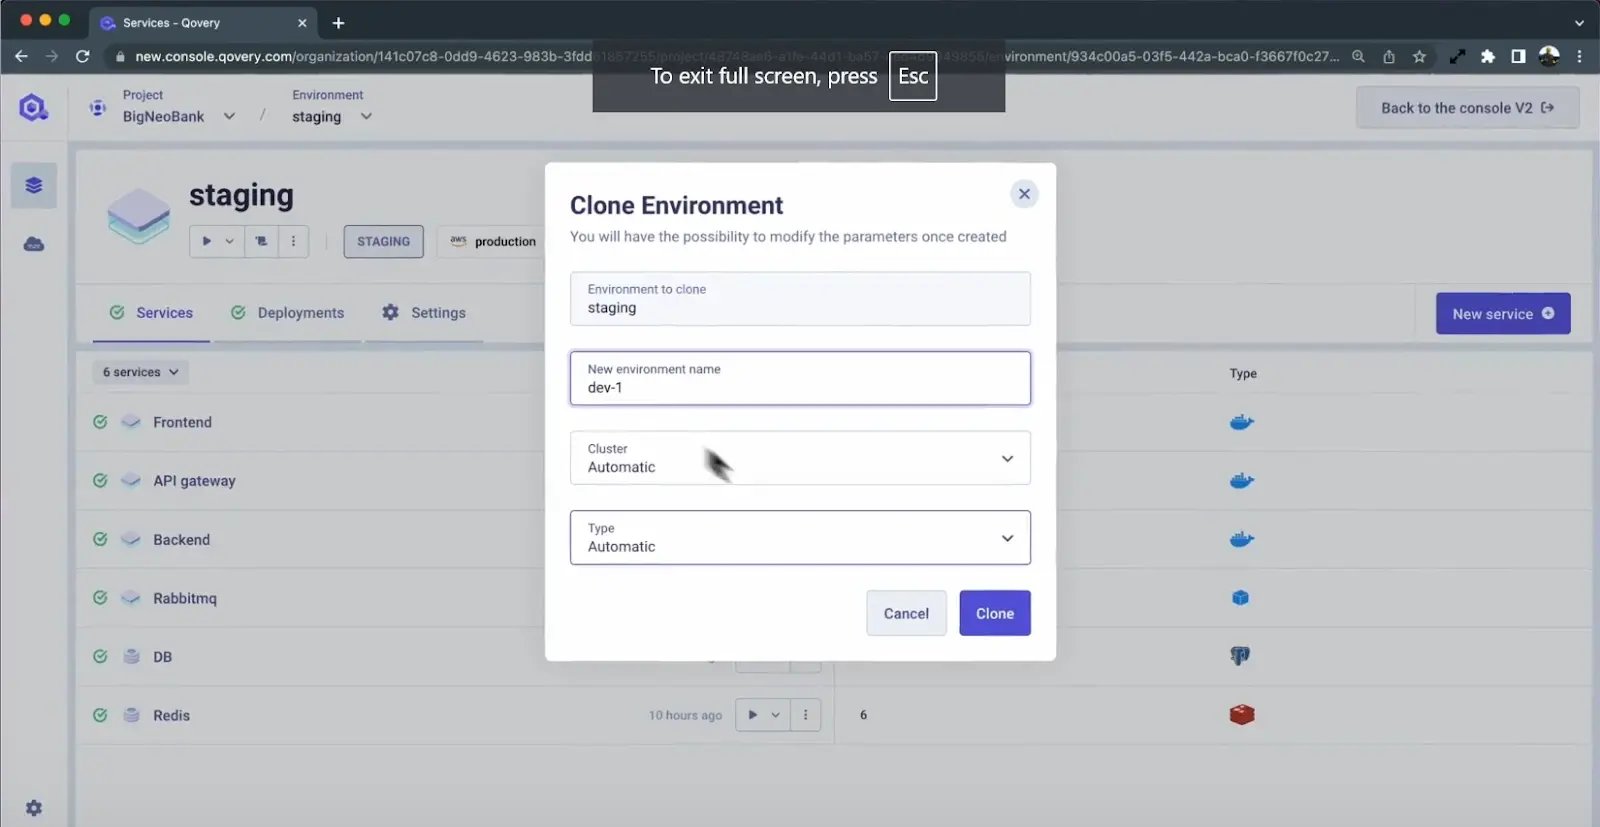Open the environment more options menu
The width and height of the screenshot is (1600, 827).
pos(293,241)
